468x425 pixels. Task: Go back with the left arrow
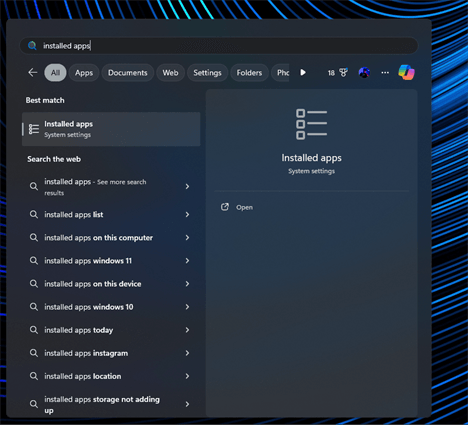pos(33,73)
